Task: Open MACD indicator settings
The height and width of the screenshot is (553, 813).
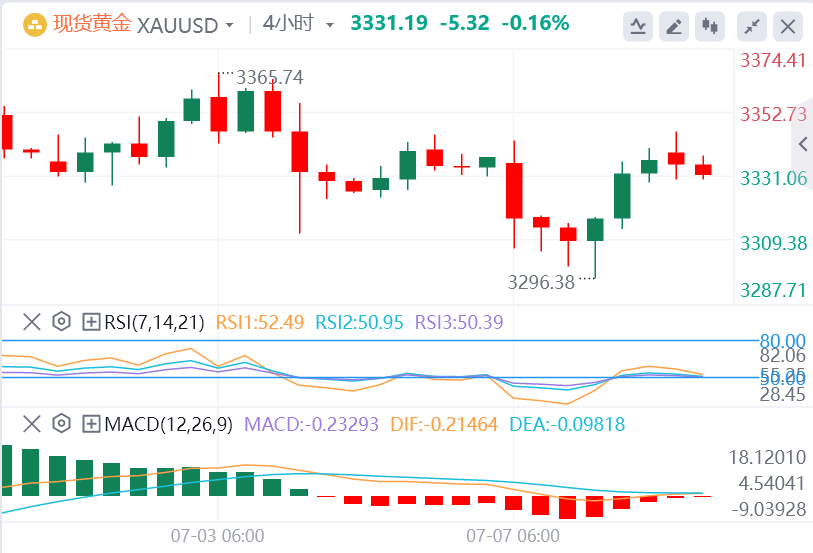Action: pos(61,424)
